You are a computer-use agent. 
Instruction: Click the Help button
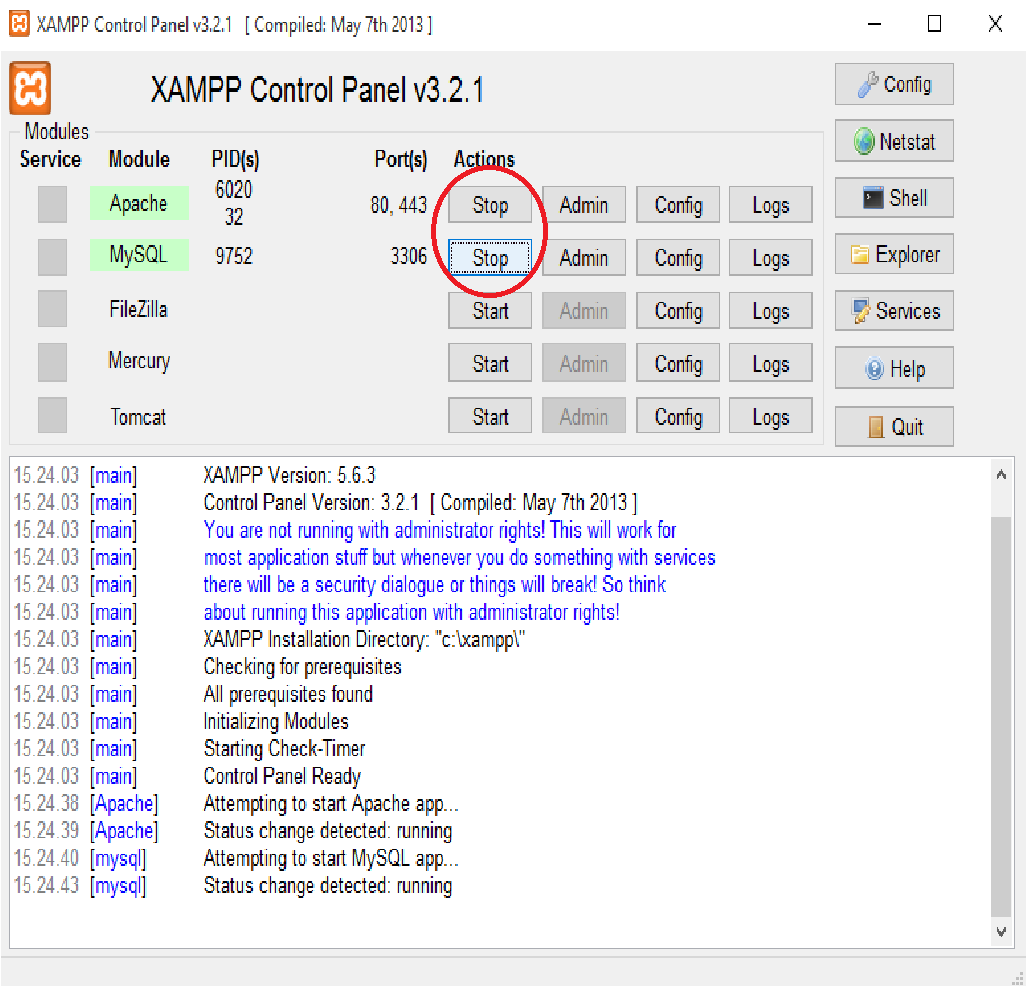coord(893,367)
